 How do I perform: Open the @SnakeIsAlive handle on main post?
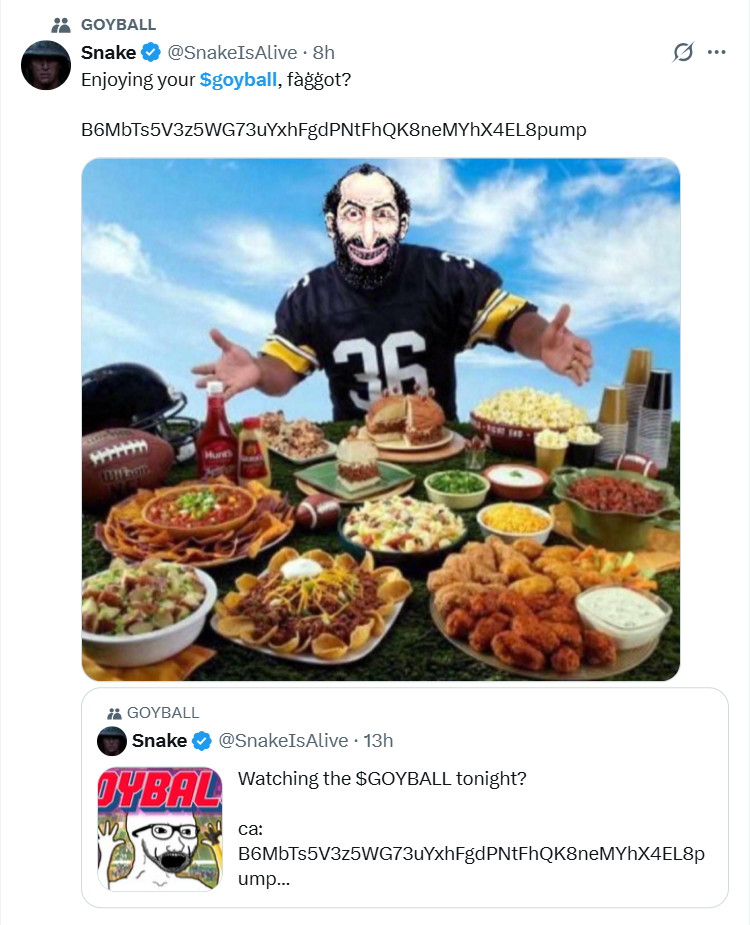point(232,53)
